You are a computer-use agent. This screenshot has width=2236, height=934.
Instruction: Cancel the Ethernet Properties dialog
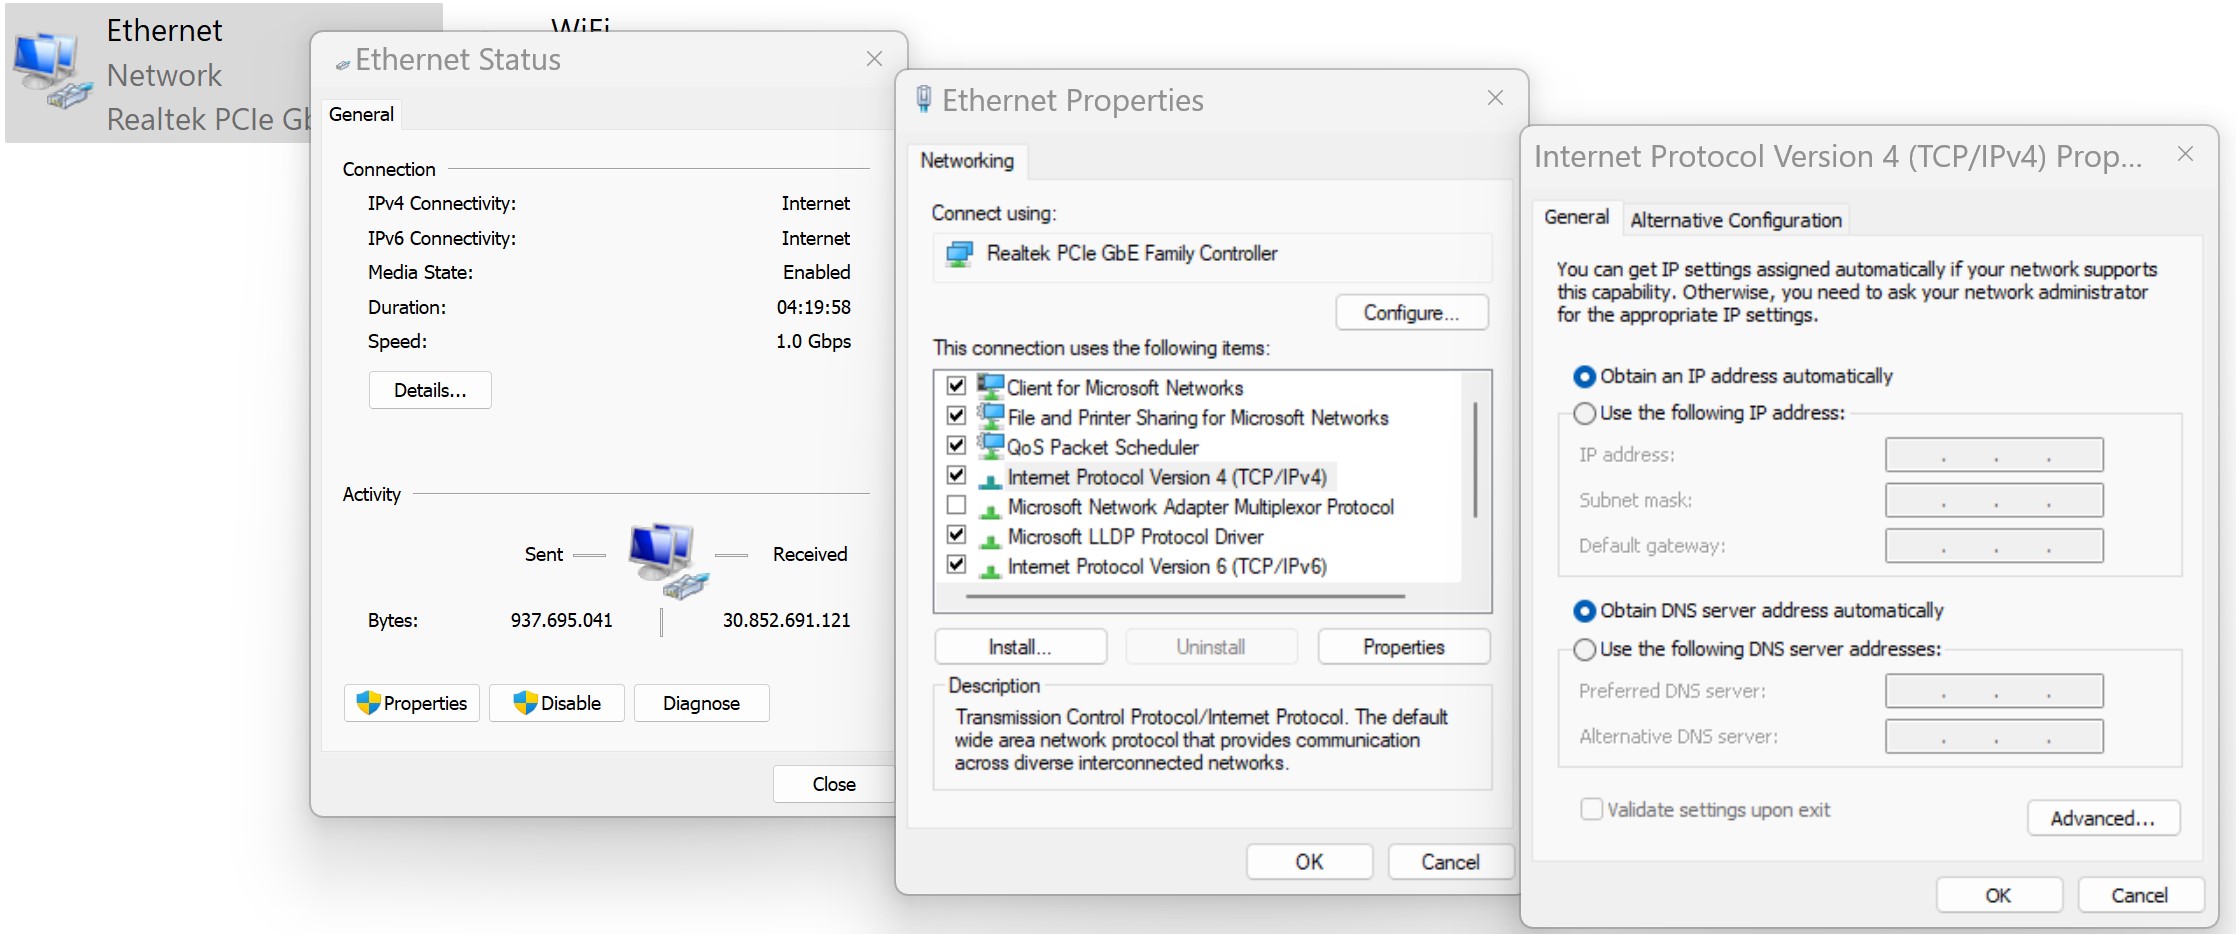[1450, 862]
